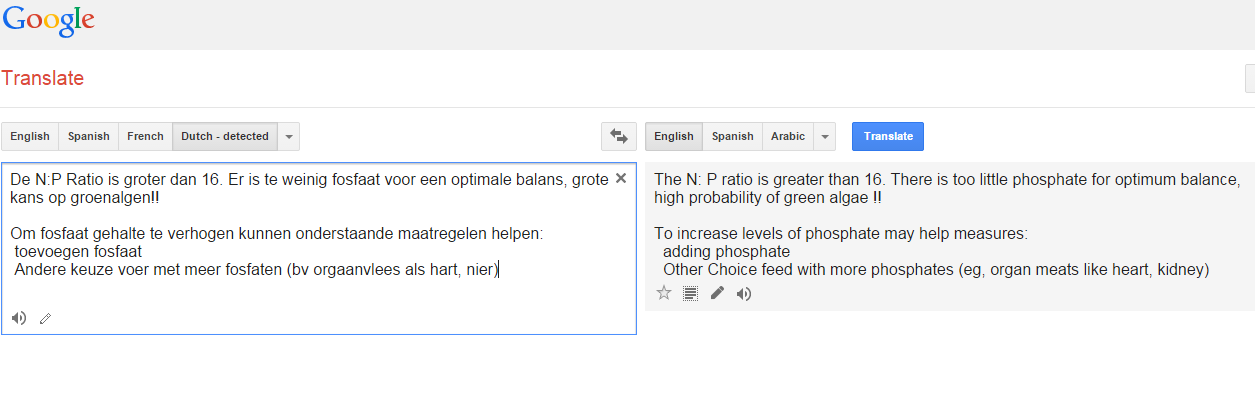Screen dimensions: 1255x398
Task: Open handwriting pencil under source text
Action: (45, 318)
